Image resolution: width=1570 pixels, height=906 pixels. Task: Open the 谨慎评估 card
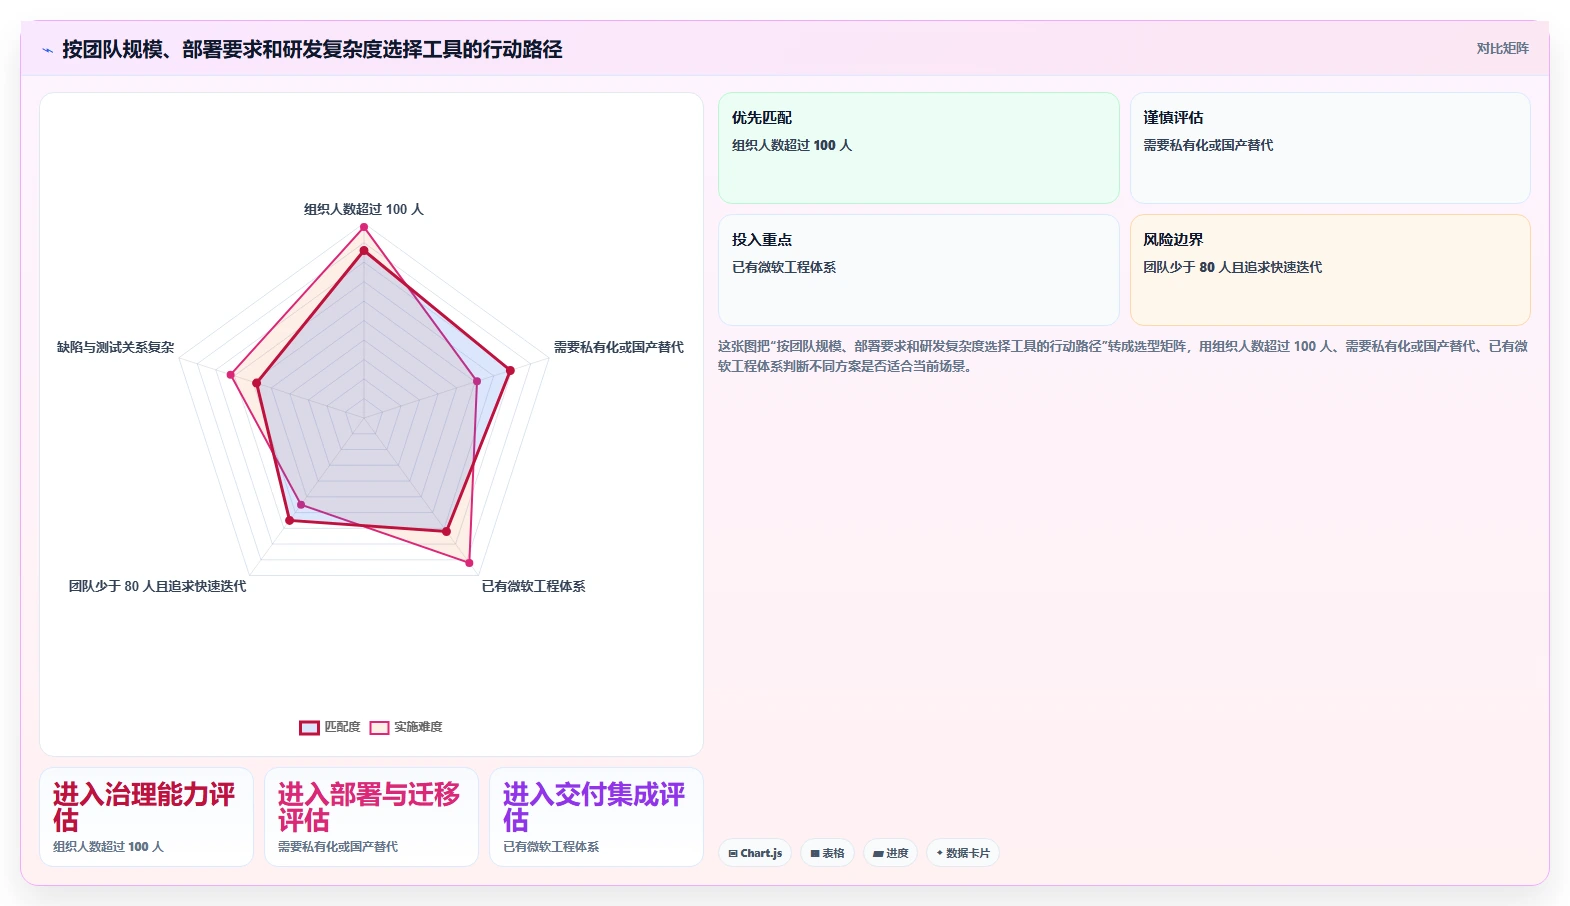1330,148
